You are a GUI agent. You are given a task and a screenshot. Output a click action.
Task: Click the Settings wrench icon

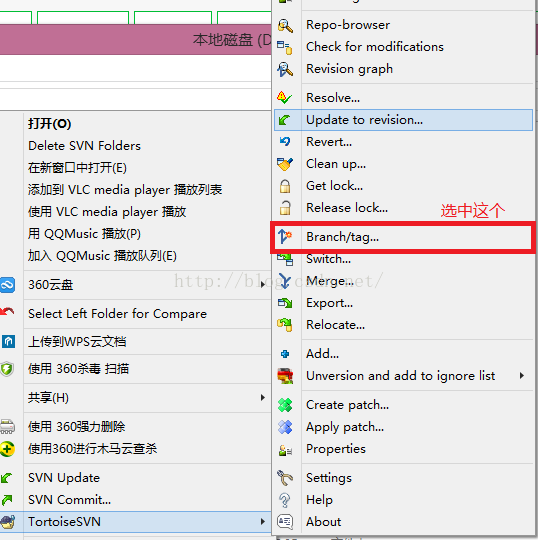point(285,478)
